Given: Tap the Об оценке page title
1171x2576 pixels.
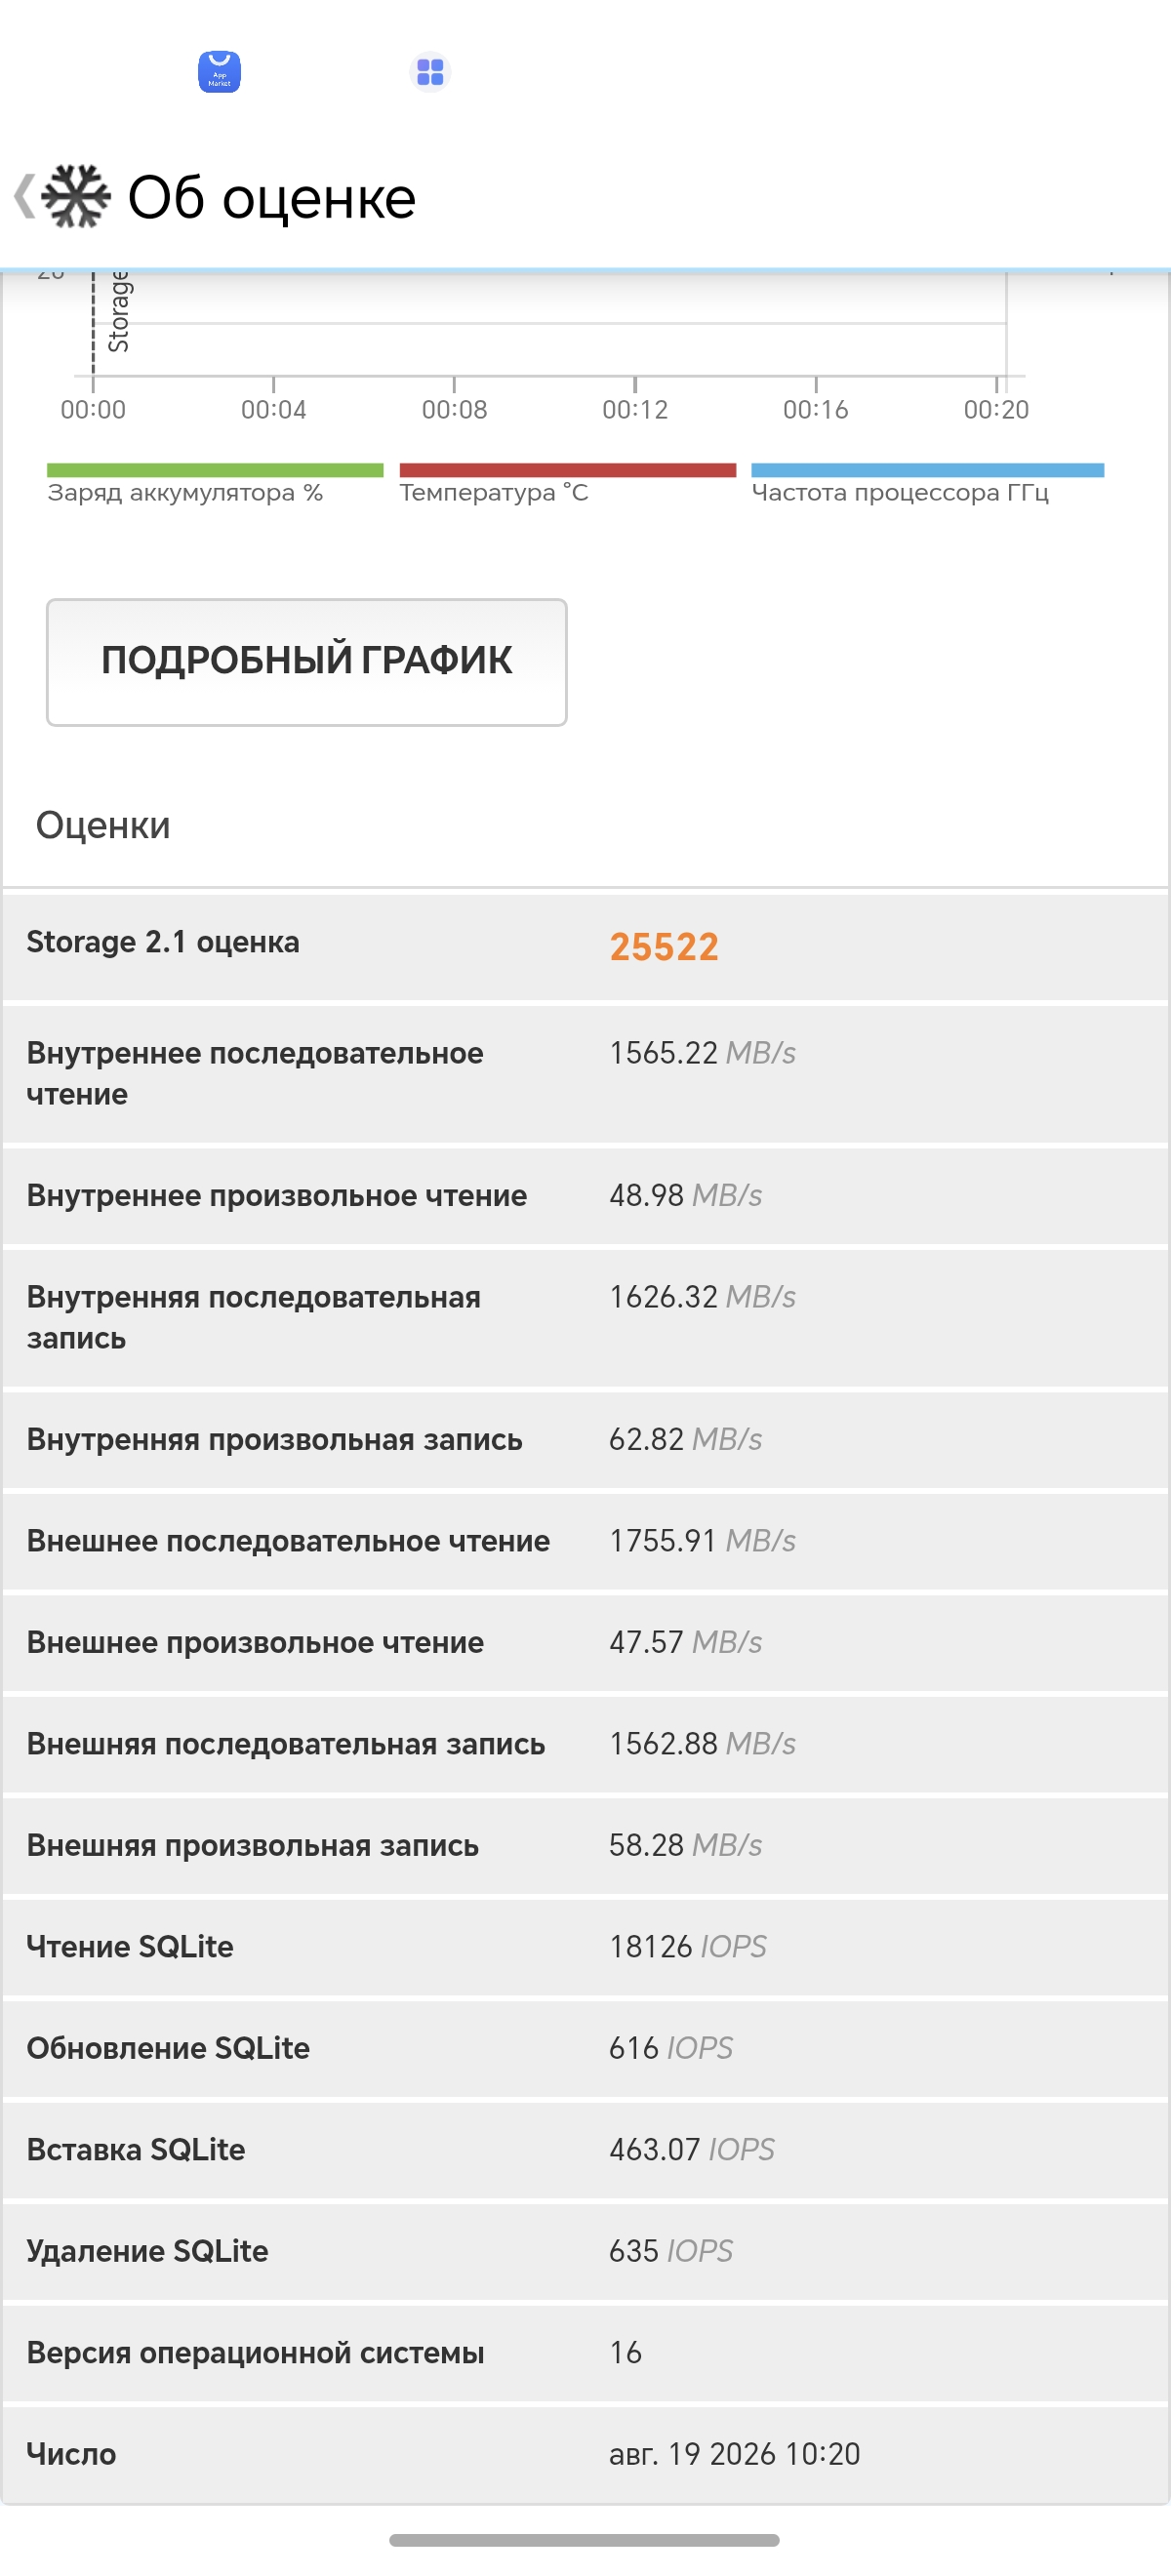Looking at the screenshot, I should [272, 197].
